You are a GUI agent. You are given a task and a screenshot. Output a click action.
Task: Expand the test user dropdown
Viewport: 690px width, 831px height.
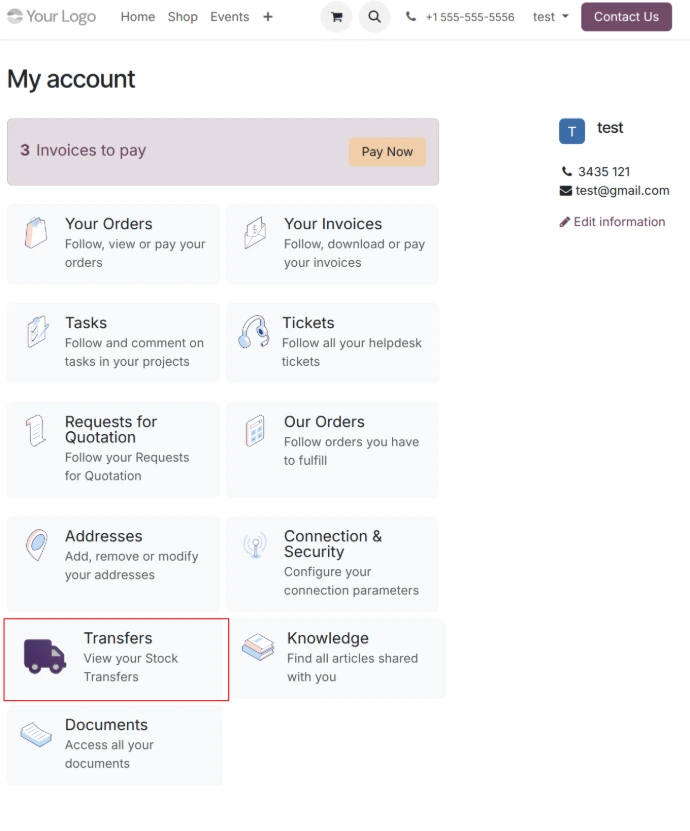click(550, 17)
